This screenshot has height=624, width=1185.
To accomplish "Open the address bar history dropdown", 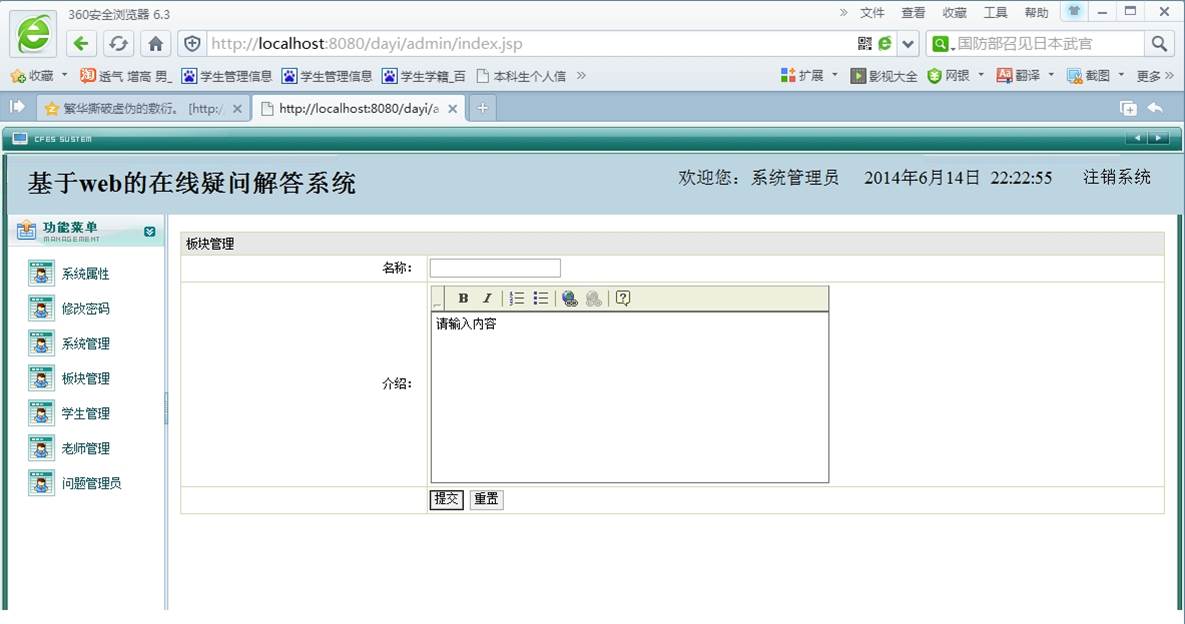I will tap(906, 44).
